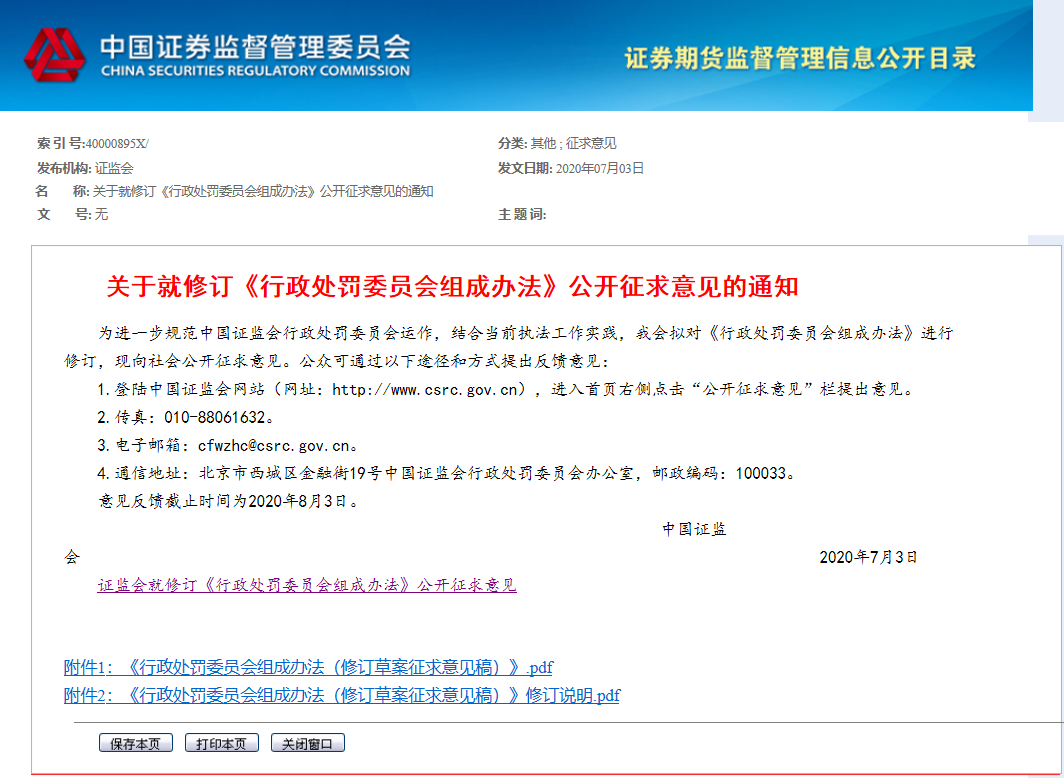Click the http://www.csrc.gov.cn address text
This screenshot has width=1064, height=778.
click(x=429, y=389)
